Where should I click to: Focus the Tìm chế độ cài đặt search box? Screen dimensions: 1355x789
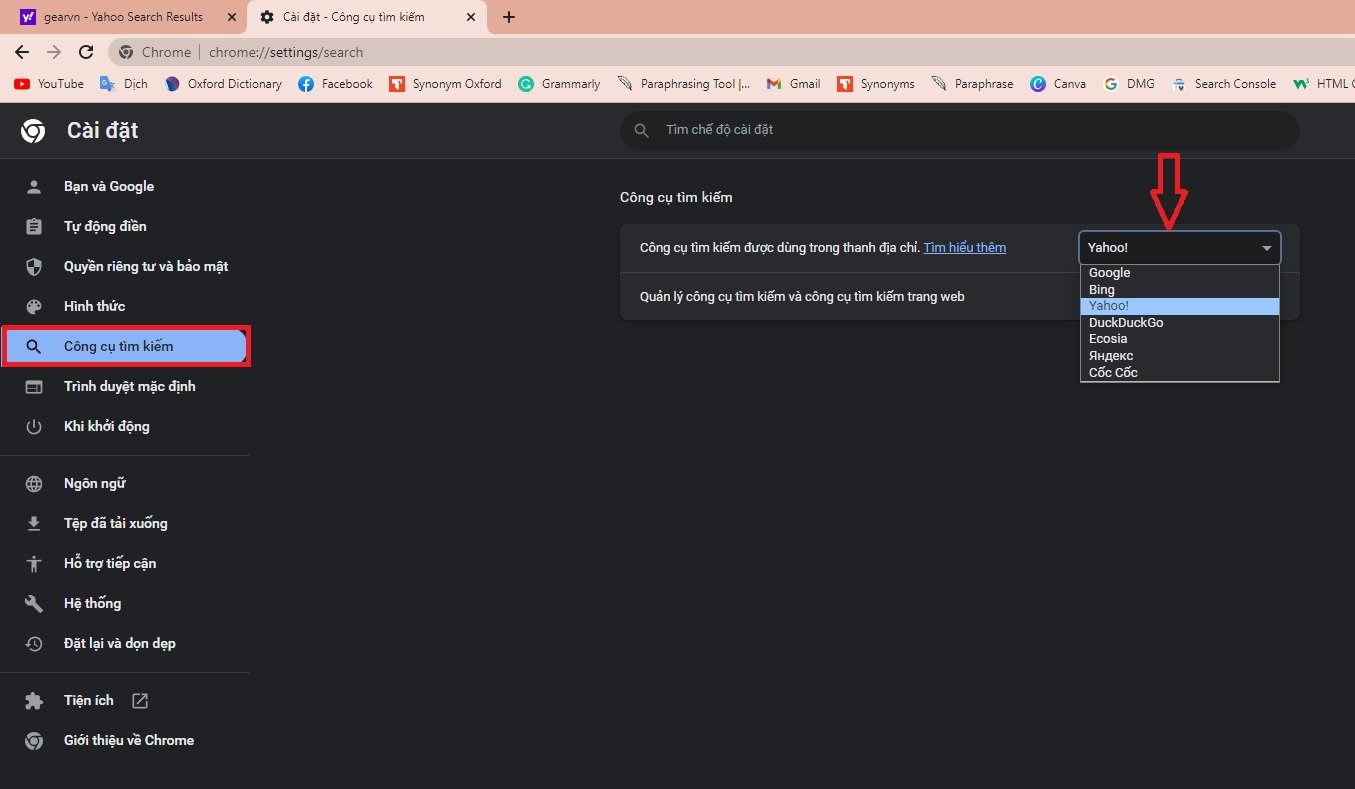960,130
